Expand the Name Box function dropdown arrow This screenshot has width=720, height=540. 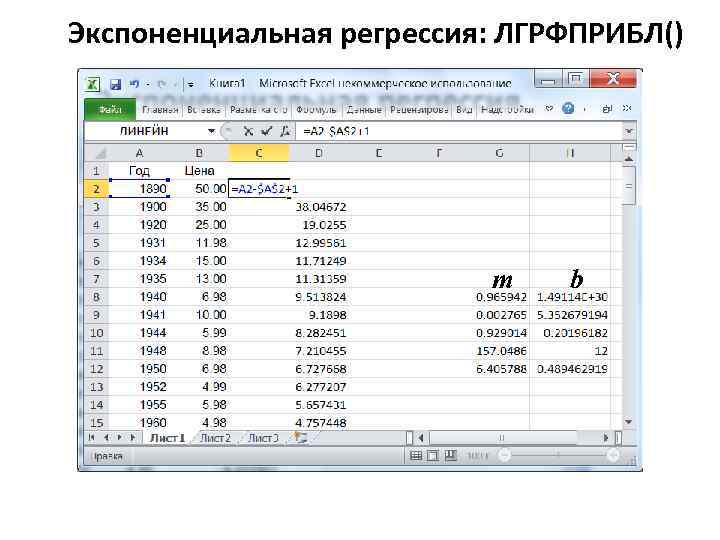211,131
